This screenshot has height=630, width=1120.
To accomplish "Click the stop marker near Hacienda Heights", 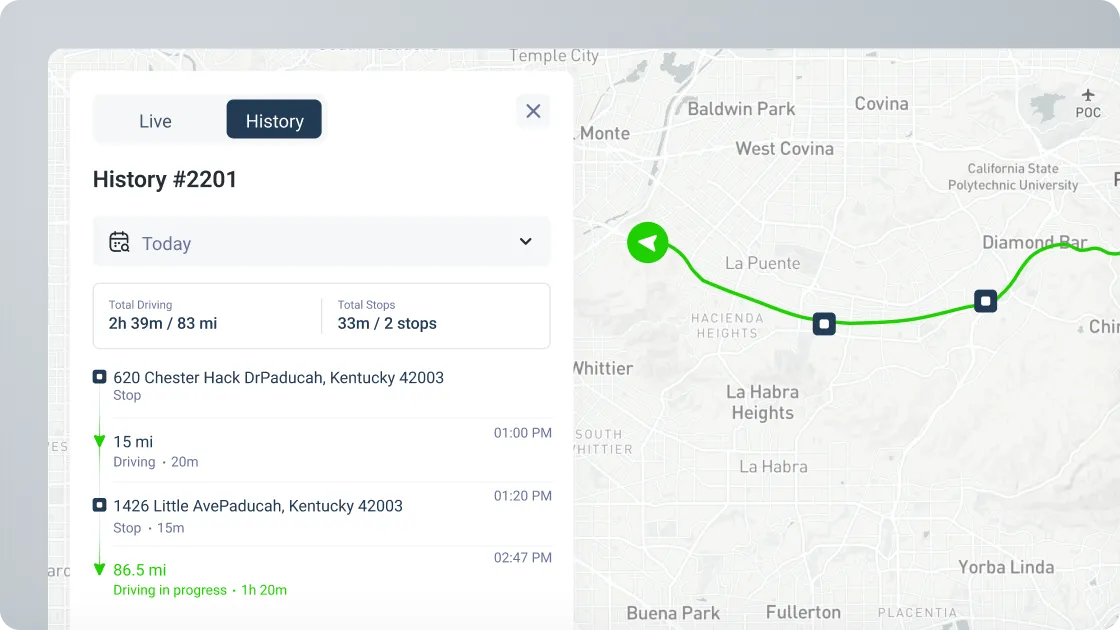I will [824, 323].
